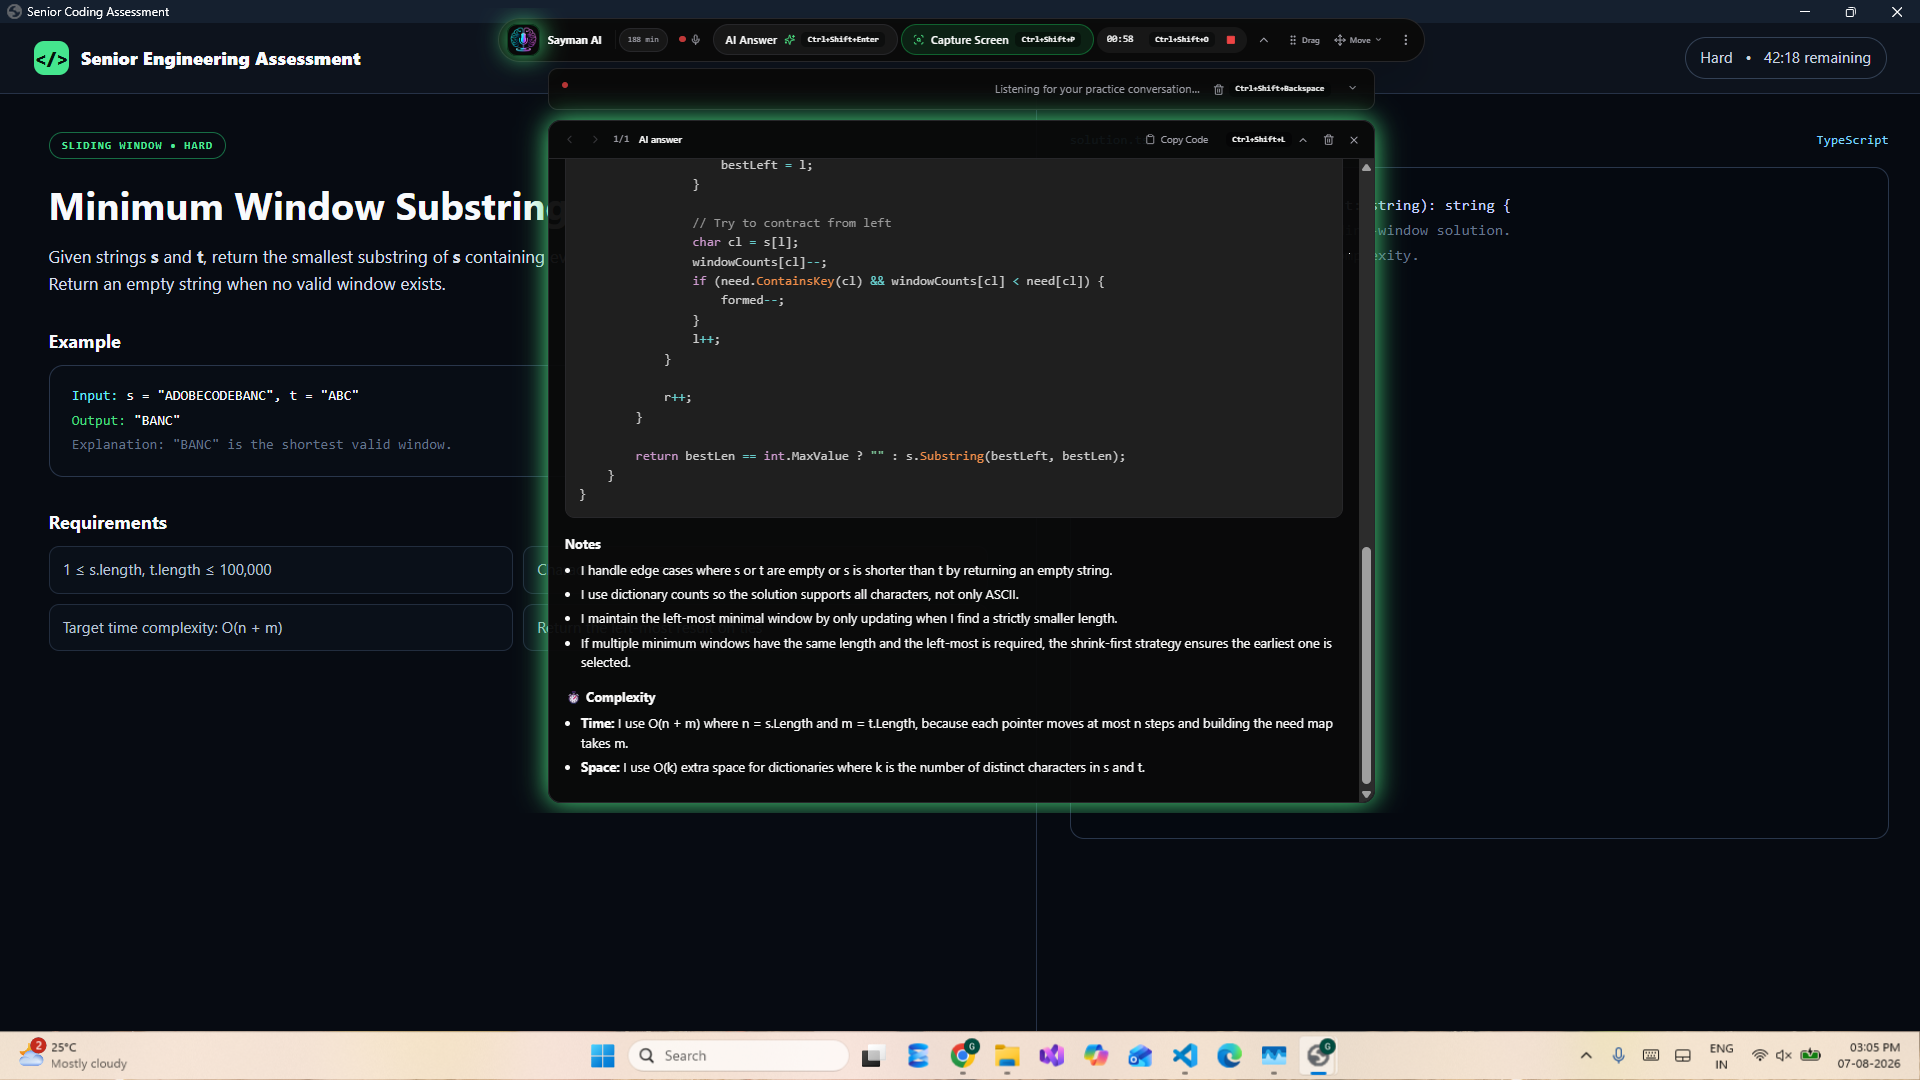Click the AI answer scrollbar thumb
The height and width of the screenshot is (1080, 1920).
point(1366,665)
